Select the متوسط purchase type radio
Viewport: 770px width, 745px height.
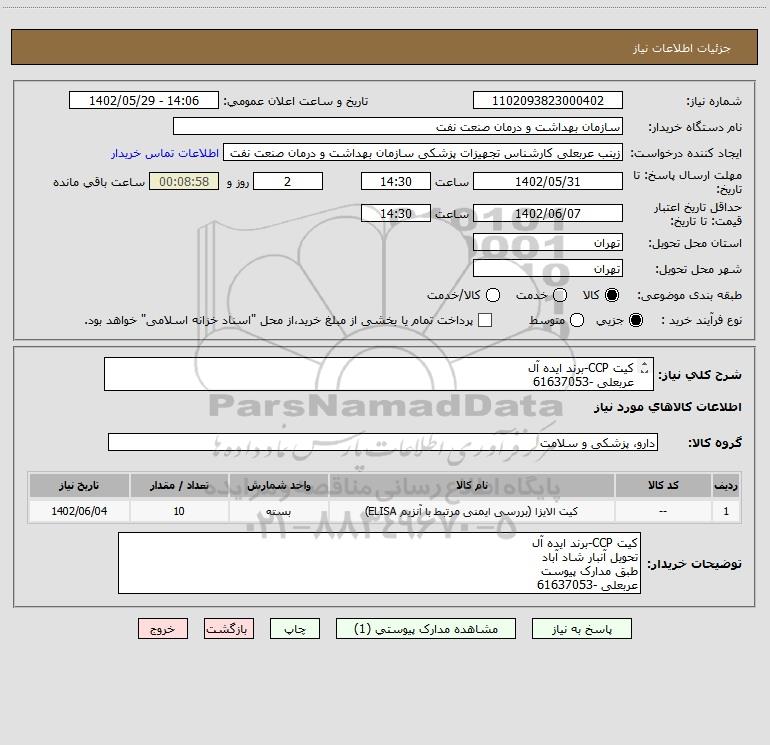coord(577,321)
